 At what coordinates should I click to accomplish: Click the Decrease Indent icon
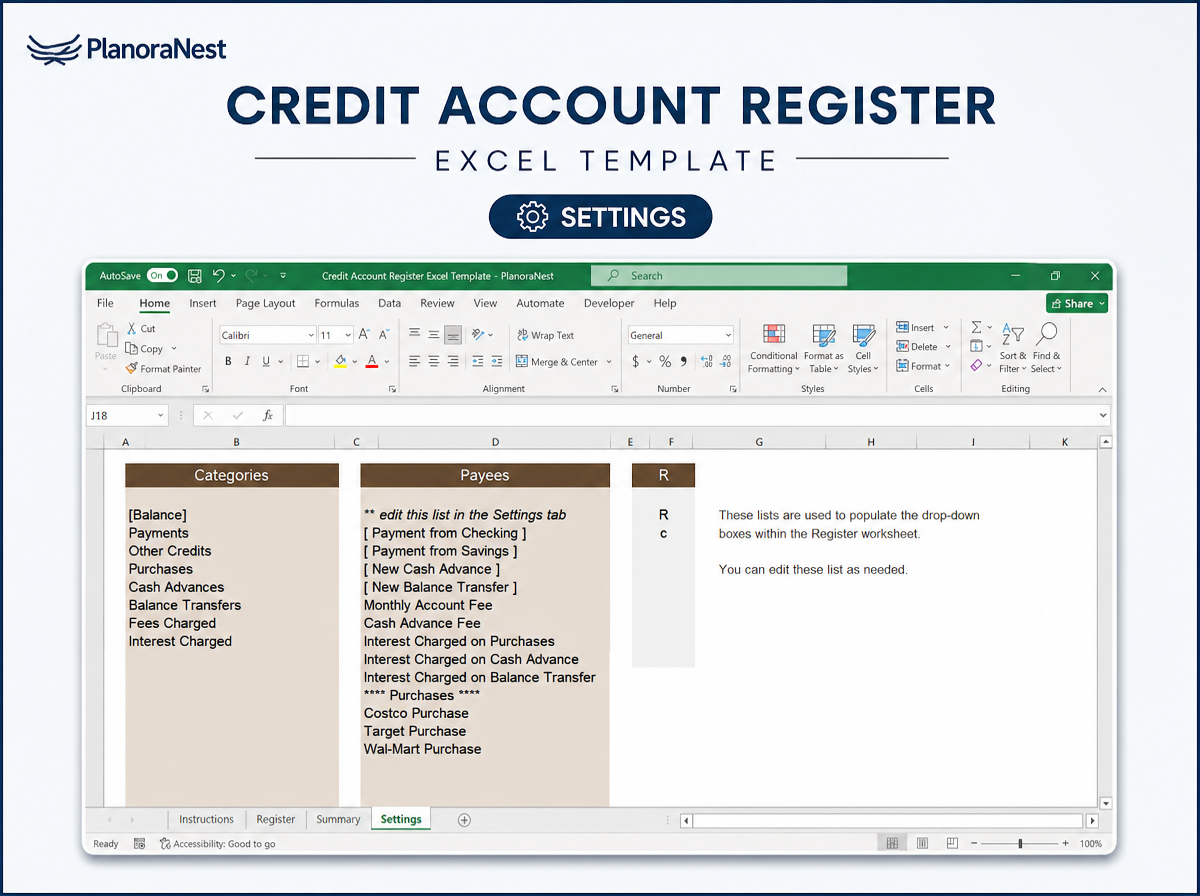point(479,362)
